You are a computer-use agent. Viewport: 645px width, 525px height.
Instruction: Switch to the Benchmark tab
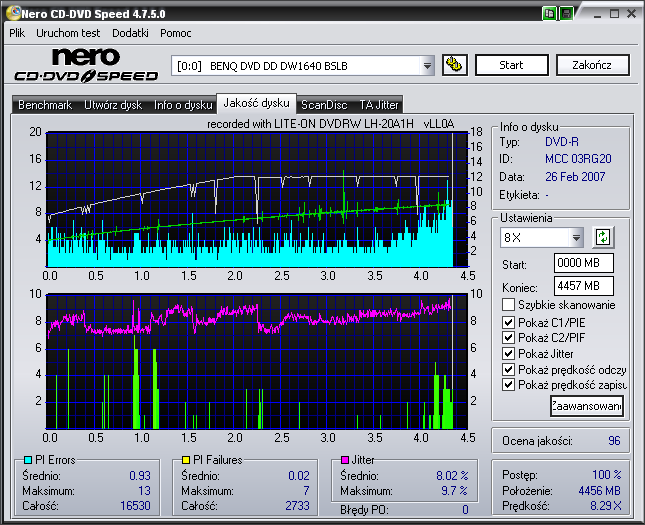click(x=45, y=105)
